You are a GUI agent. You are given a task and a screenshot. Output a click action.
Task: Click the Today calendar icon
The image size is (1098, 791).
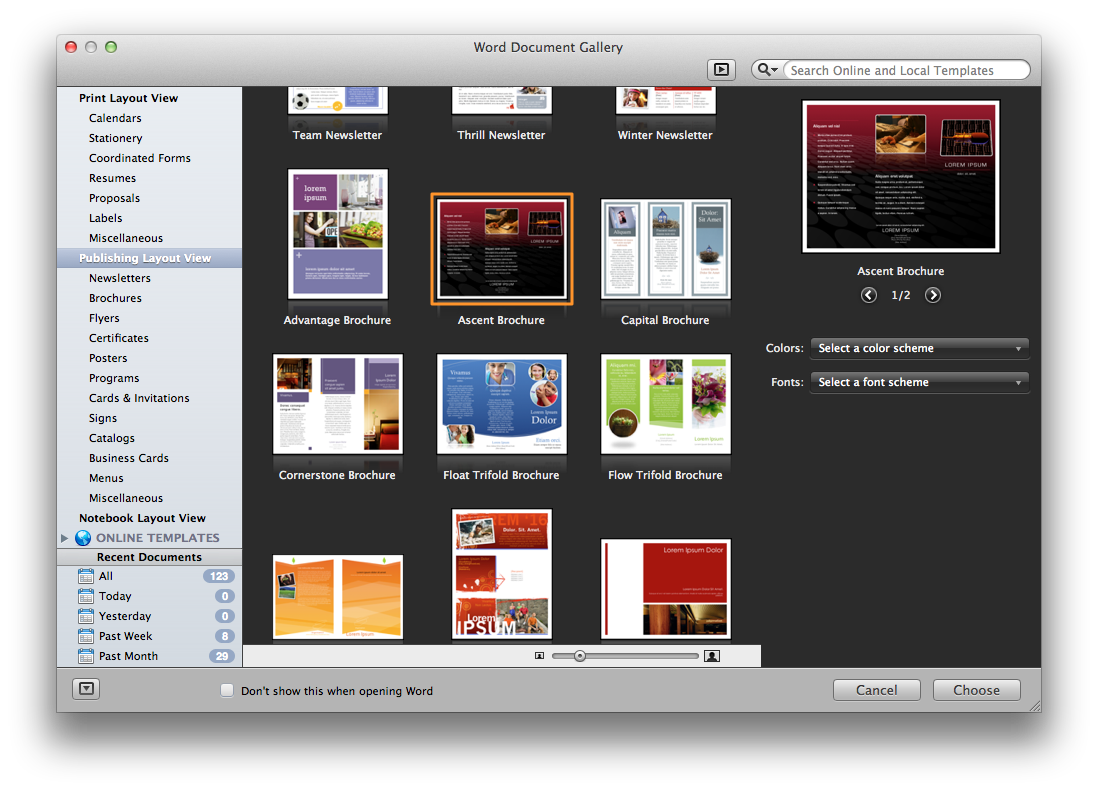click(x=86, y=596)
